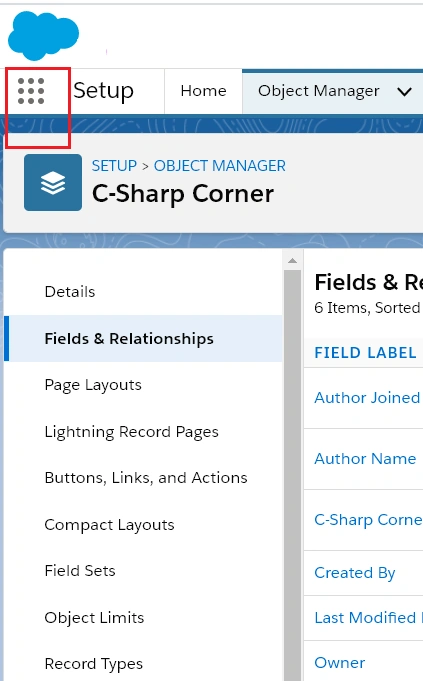Click the 6 Items, Sorted text

367,307
